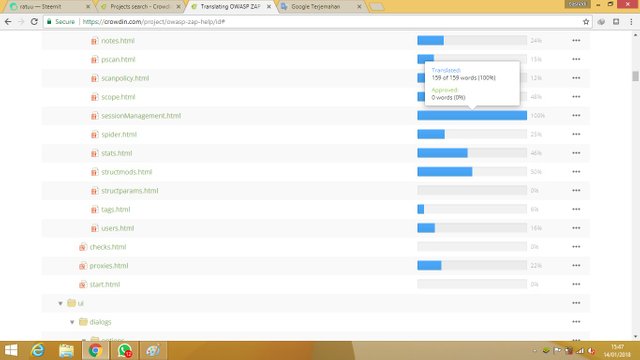Open the three-dot menu for checks.html
Image resolution: width=640 pixels, height=360 pixels.
(576, 247)
